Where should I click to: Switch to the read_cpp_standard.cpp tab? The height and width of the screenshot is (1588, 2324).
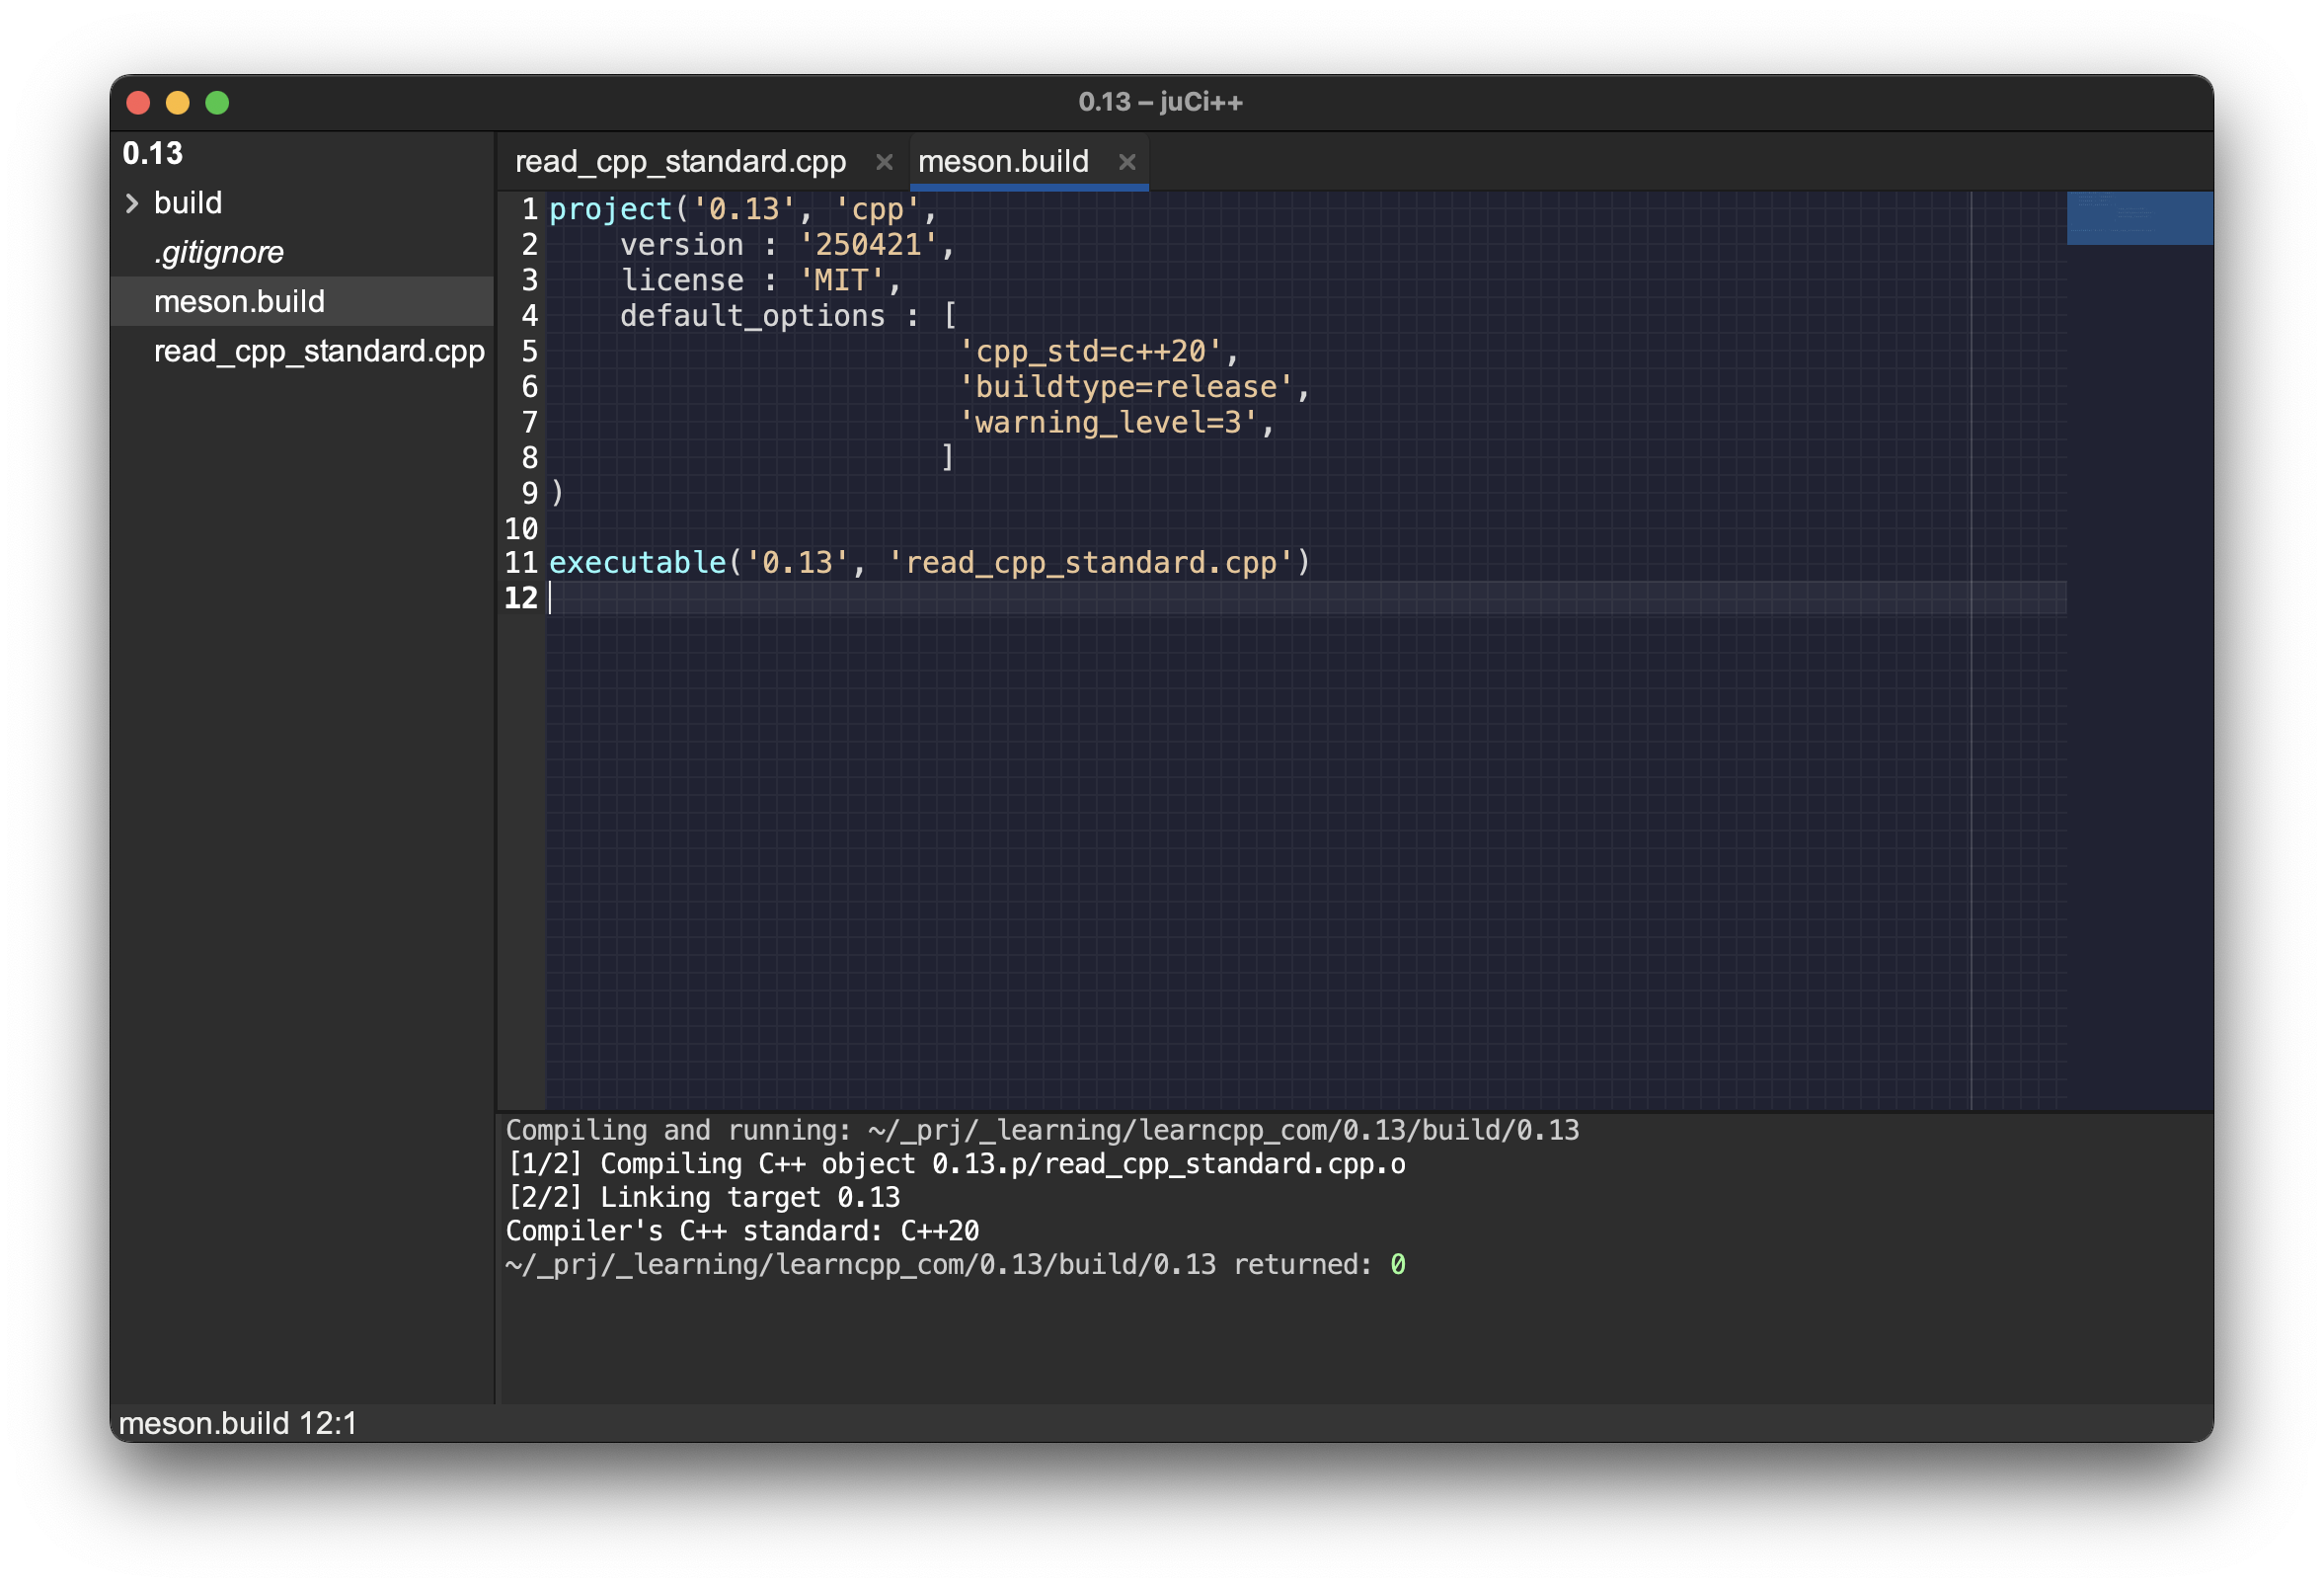point(680,162)
